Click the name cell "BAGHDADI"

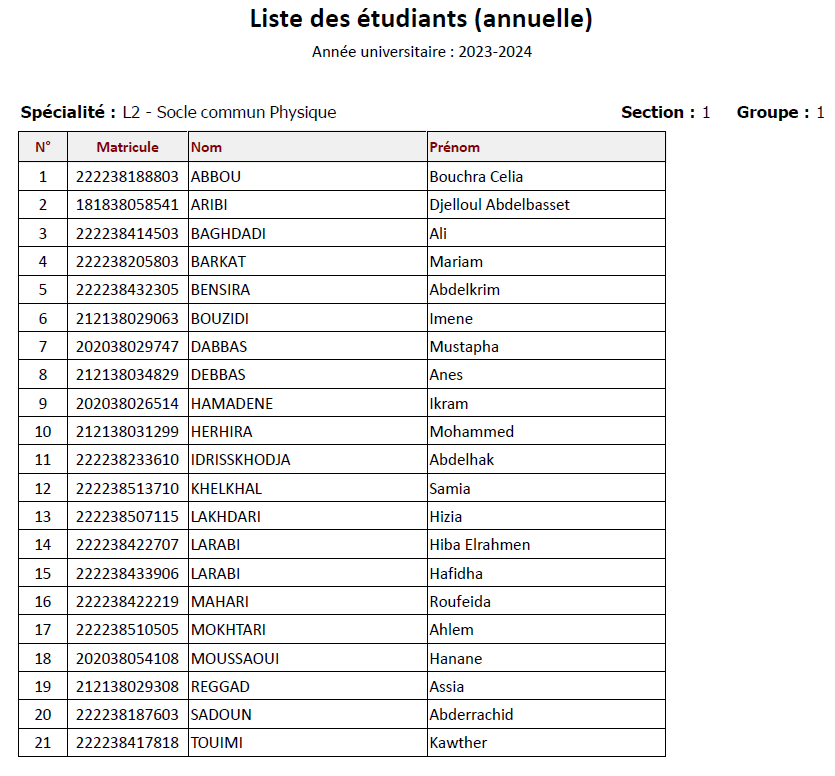[228, 234]
